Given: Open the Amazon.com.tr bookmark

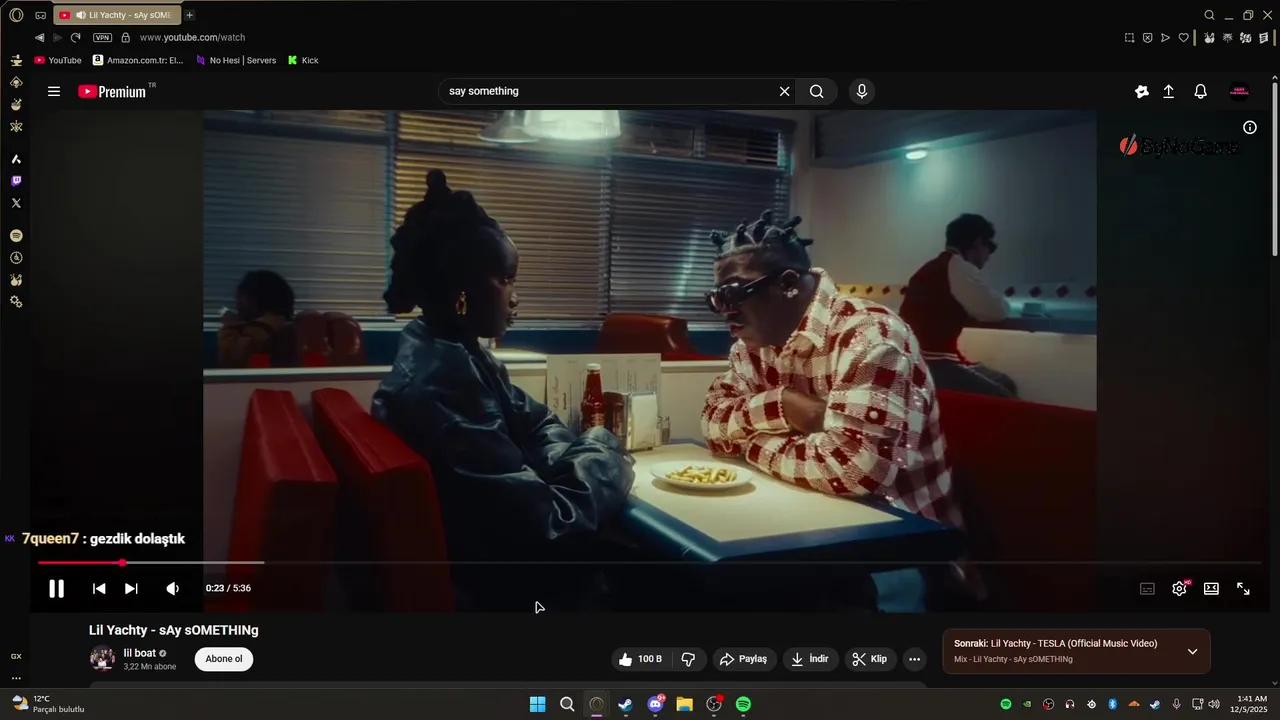Looking at the screenshot, I should click(138, 60).
